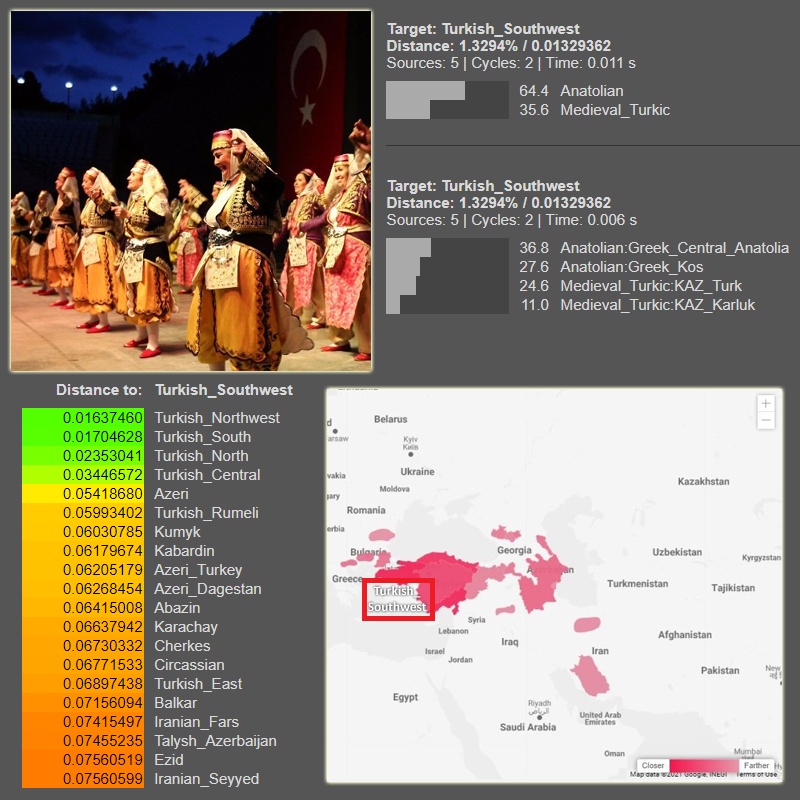Click the green 0.01637460 distance cell

click(83, 418)
